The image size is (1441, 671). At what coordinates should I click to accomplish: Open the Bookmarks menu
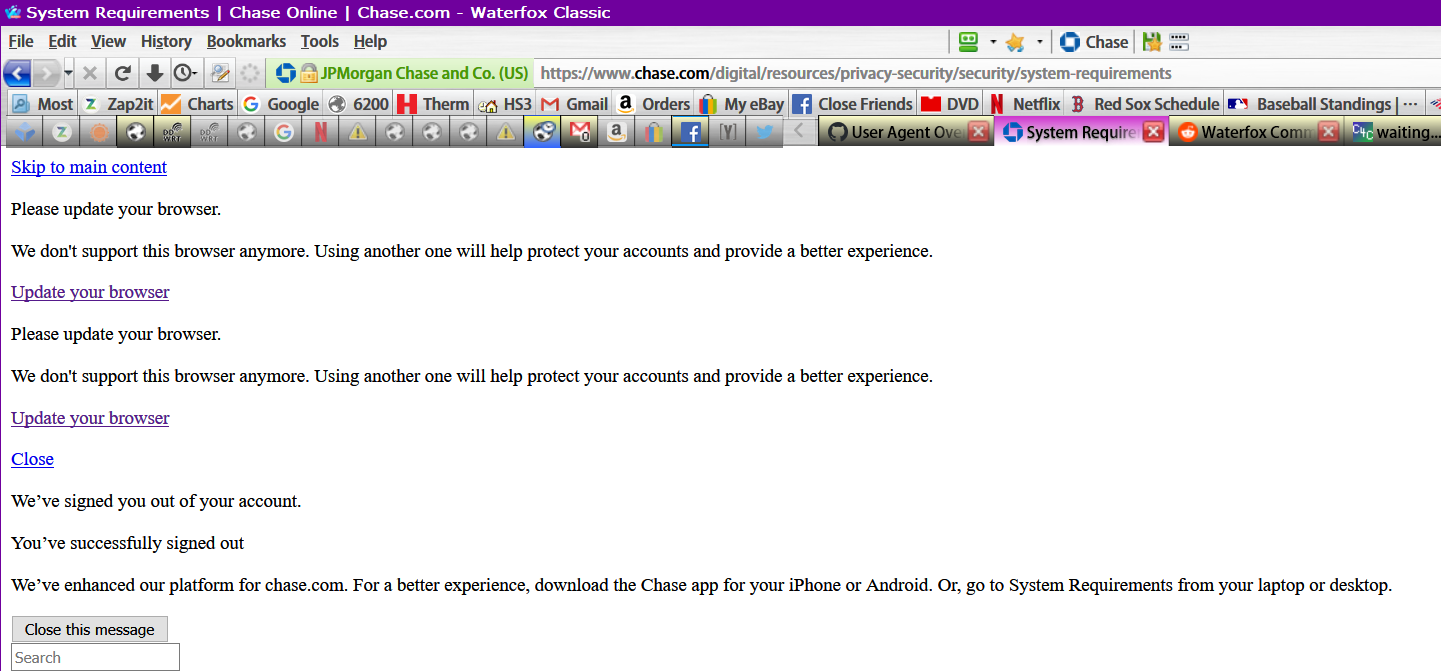[x=246, y=41]
